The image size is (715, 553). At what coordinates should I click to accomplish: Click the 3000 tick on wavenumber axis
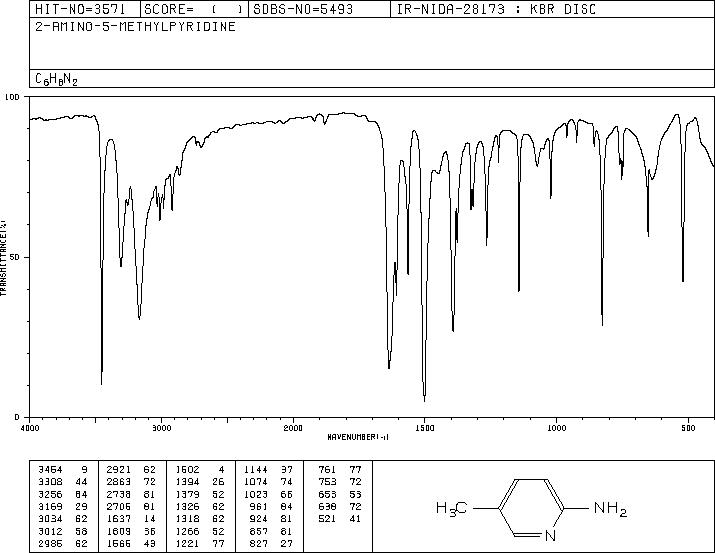click(x=161, y=428)
